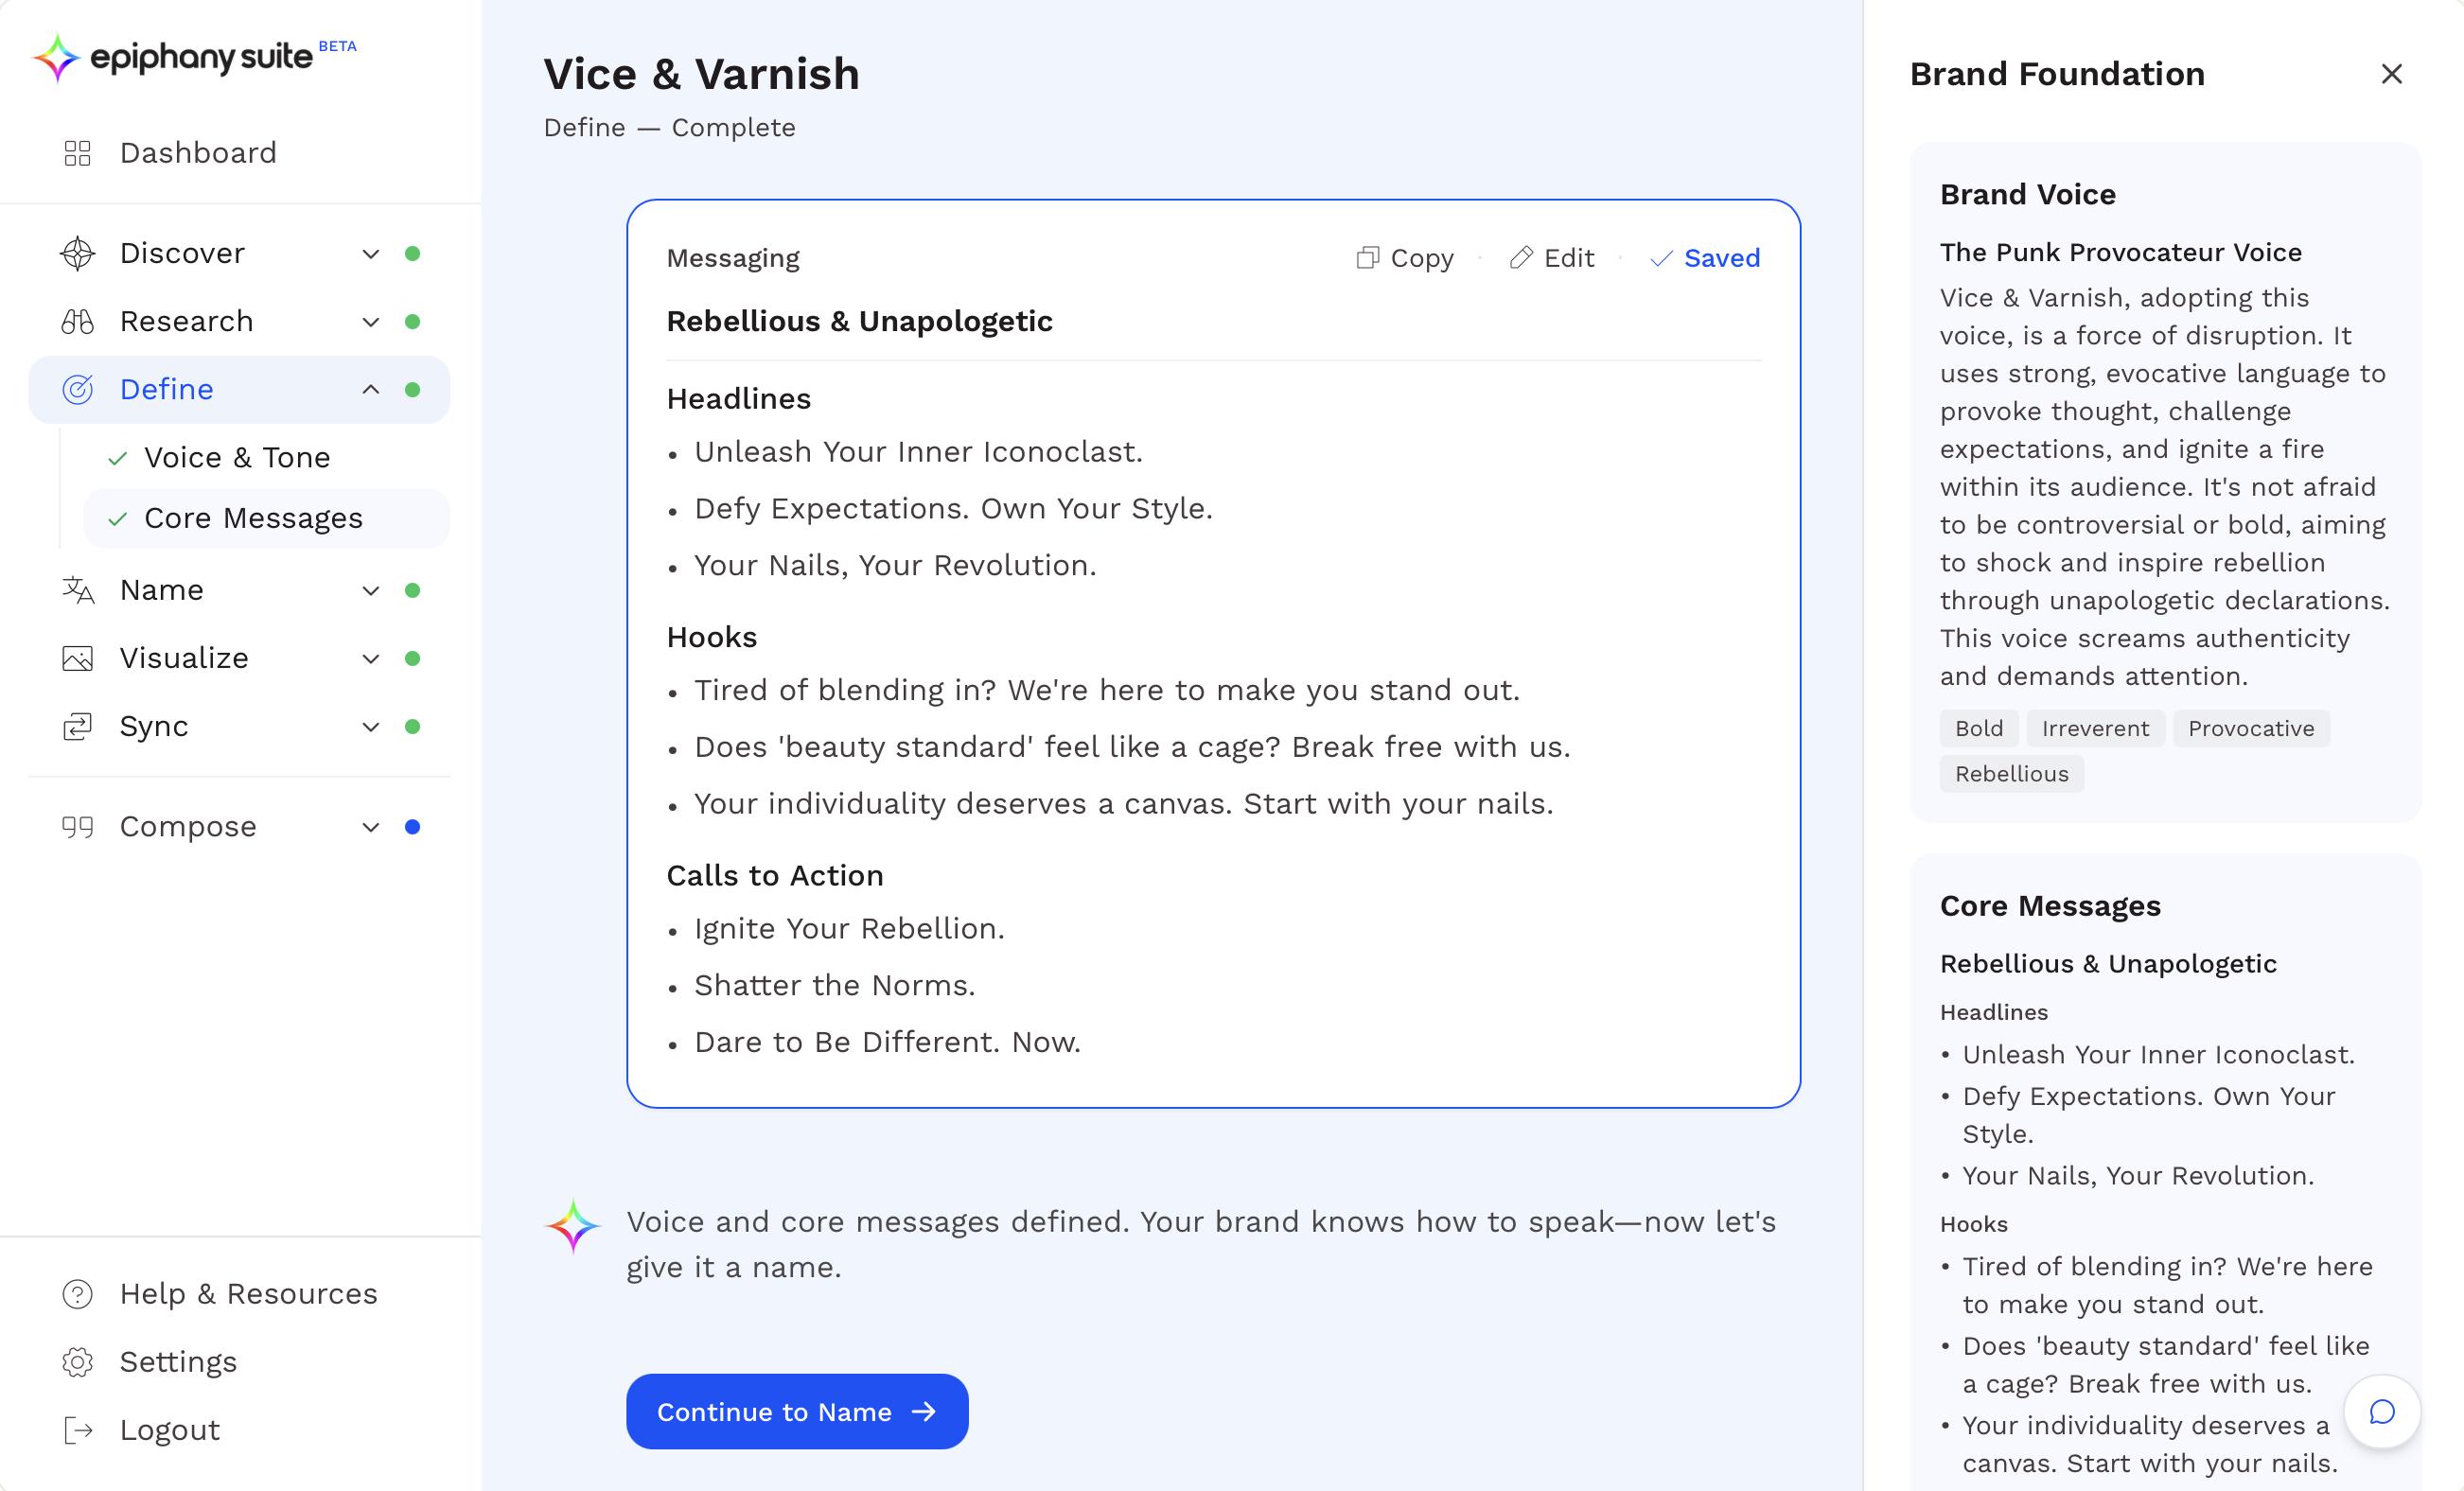Expand the Compose section chevron
The image size is (2464, 1491).
(x=370, y=827)
